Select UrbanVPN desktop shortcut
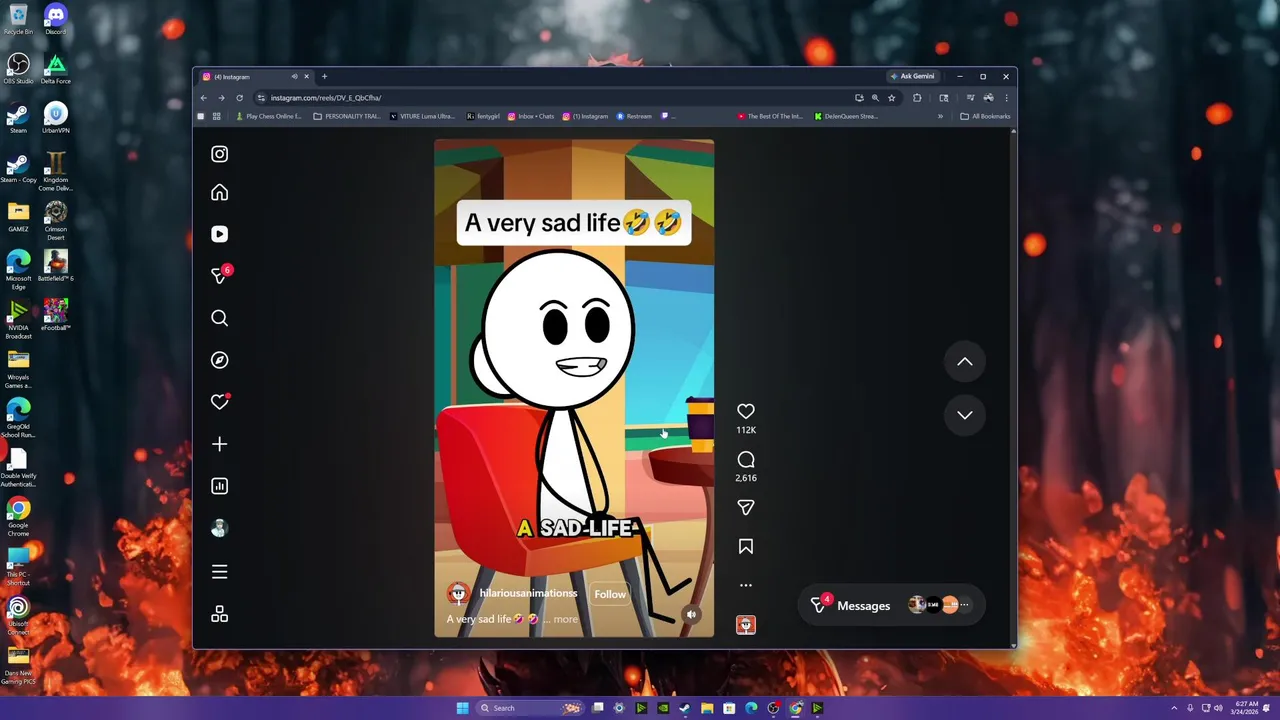This screenshot has width=1280, height=720. (x=55, y=118)
